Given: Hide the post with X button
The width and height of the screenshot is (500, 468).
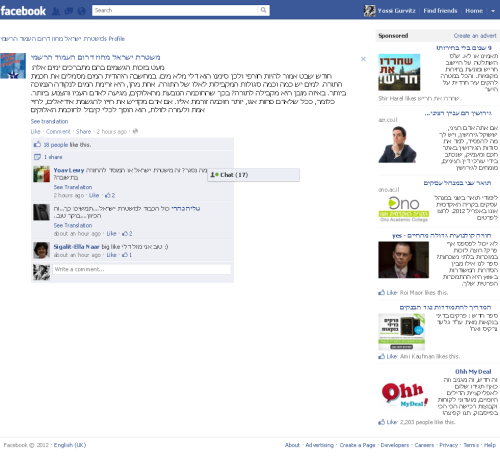Looking at the screenshot, I should 363,59.
